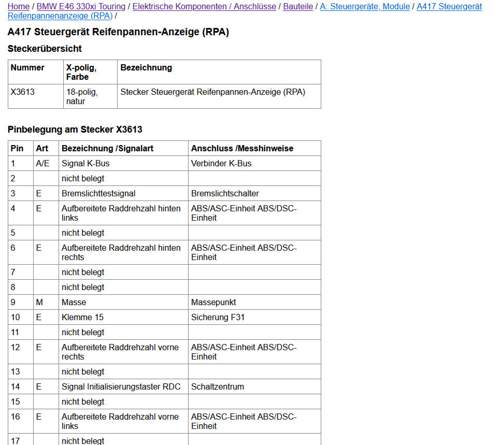Screen dimensions: 500x445
Task: Click the Bezeichnung /Signalart column header
Action: click(x=123, y=148)
